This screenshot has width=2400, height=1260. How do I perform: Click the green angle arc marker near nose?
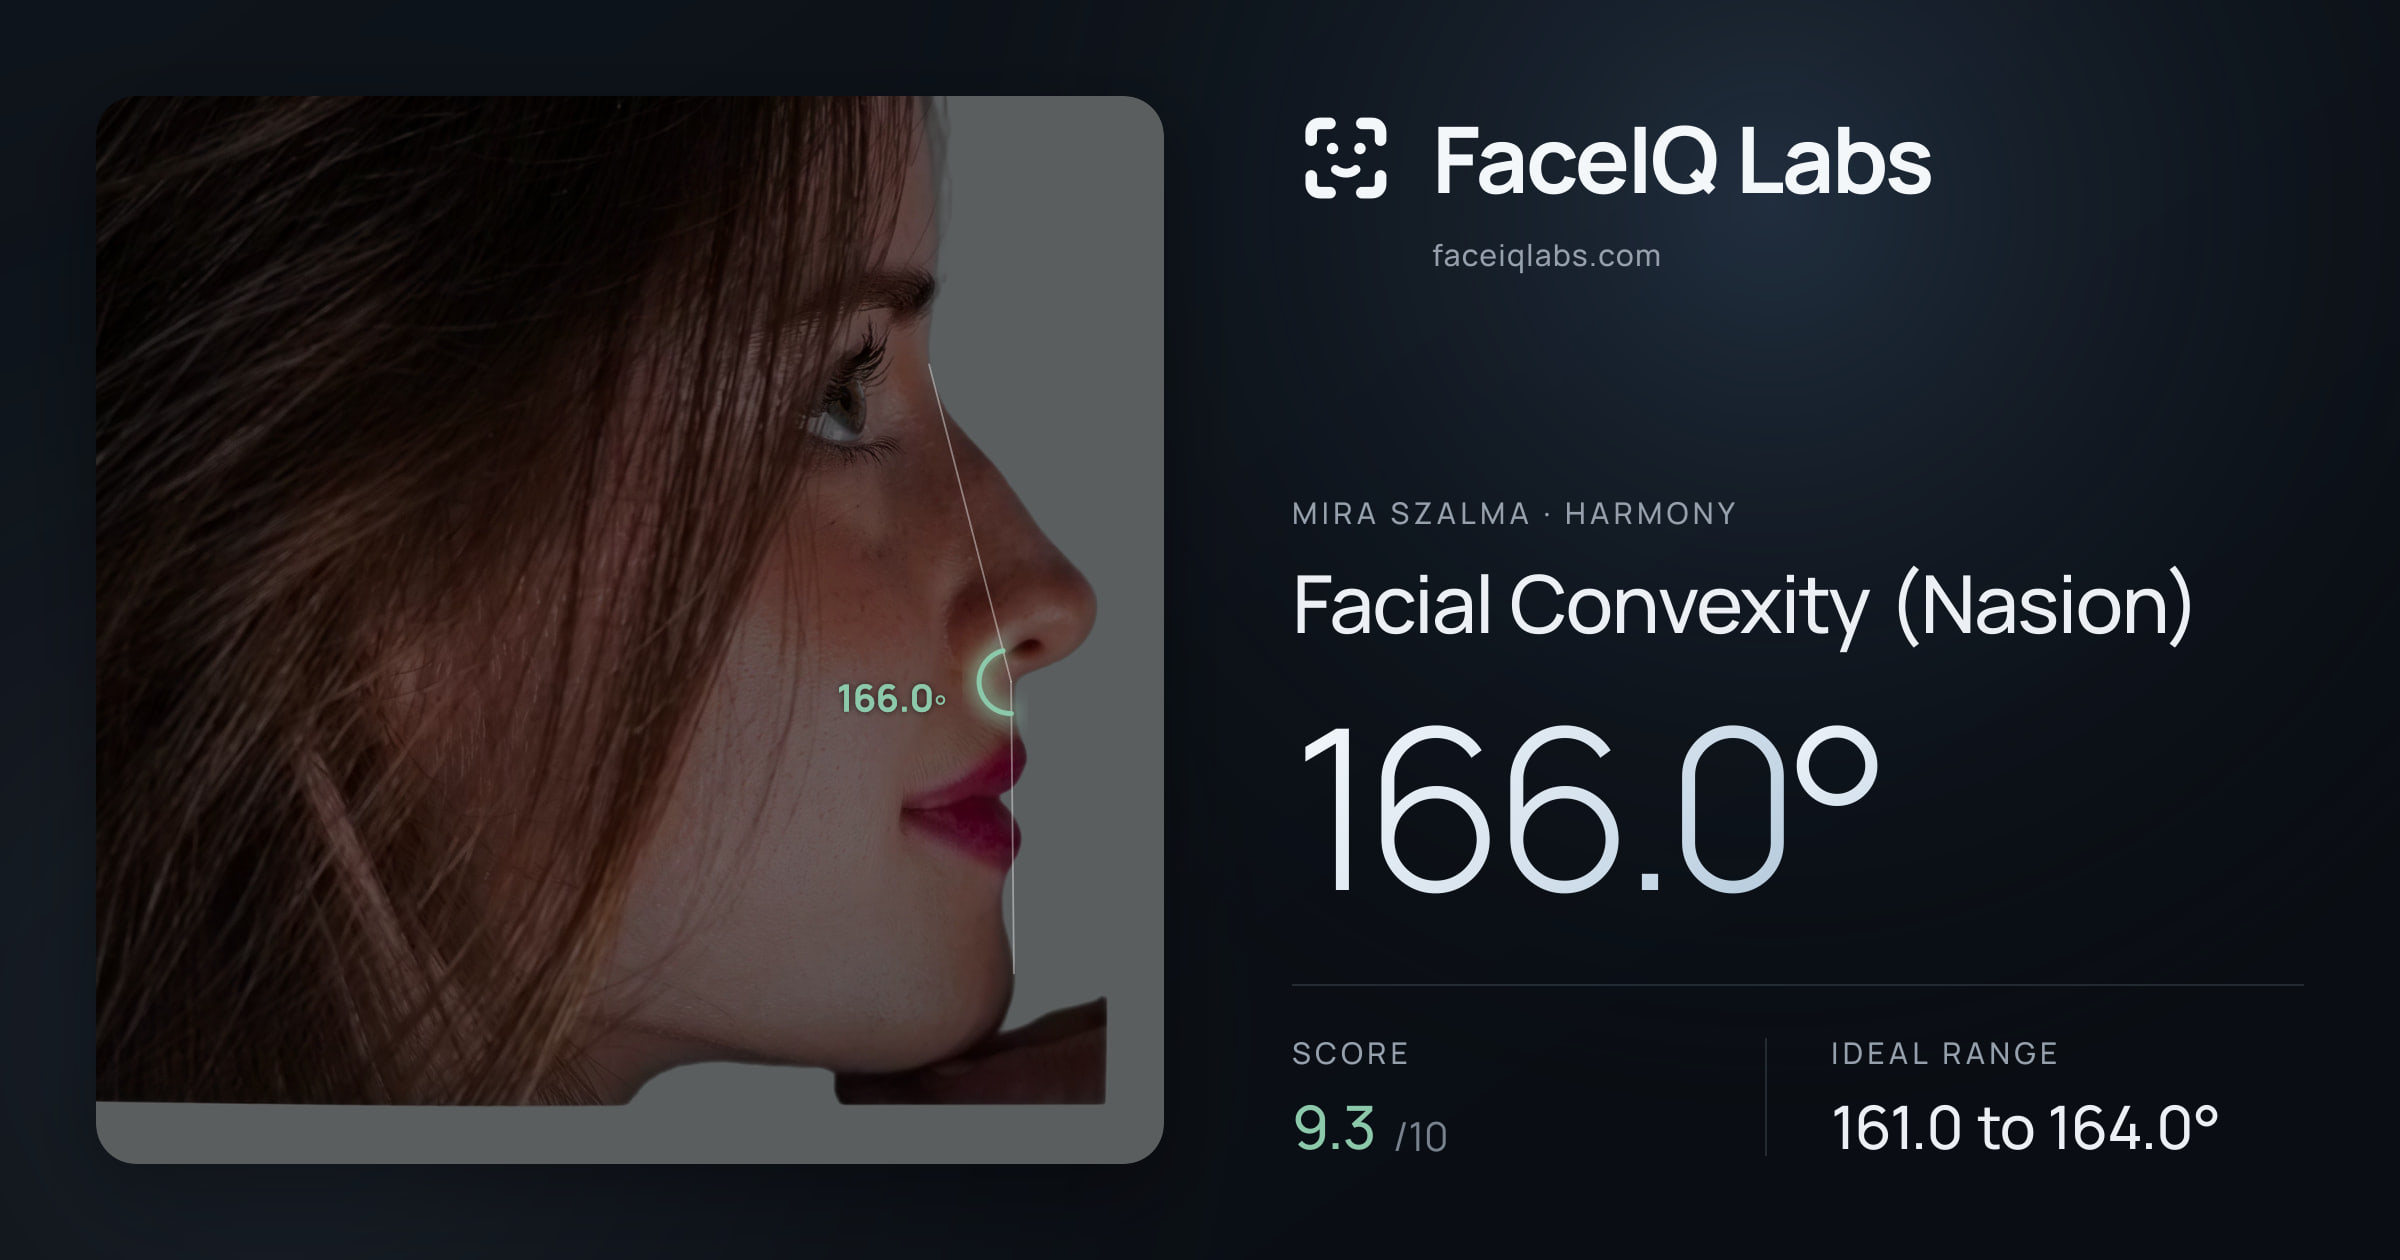pos(996,682)
